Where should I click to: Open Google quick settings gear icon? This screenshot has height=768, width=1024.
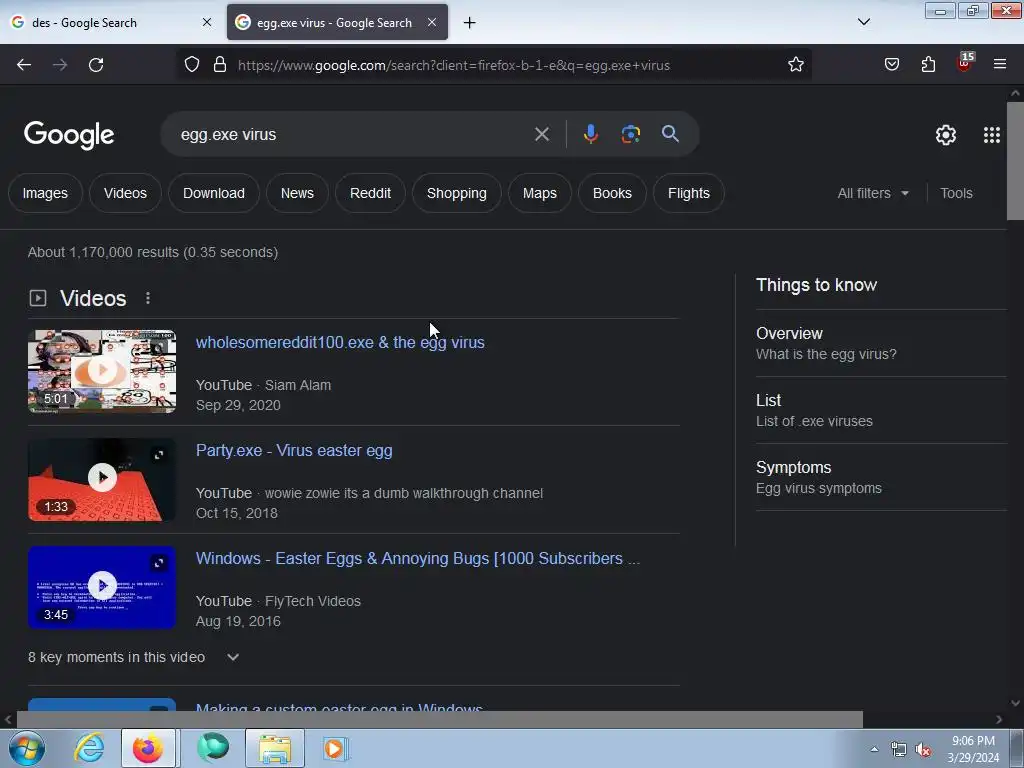[x=946, y=135]
